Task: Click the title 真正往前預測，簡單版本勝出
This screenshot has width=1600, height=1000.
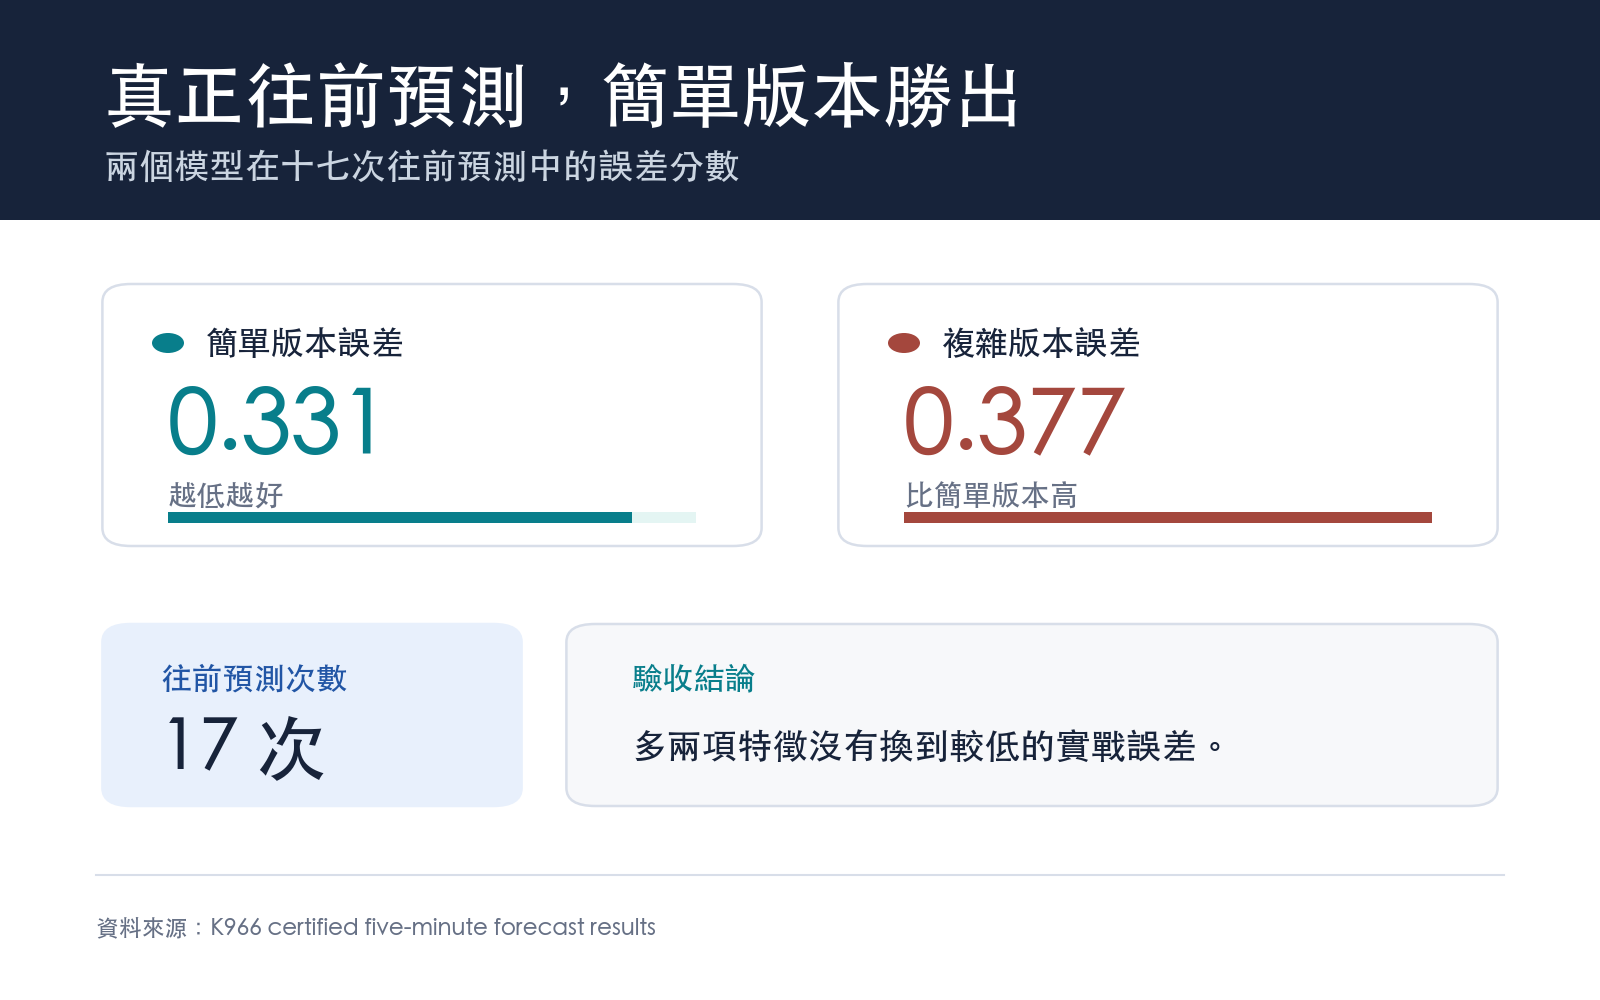Action: (563, 97)
